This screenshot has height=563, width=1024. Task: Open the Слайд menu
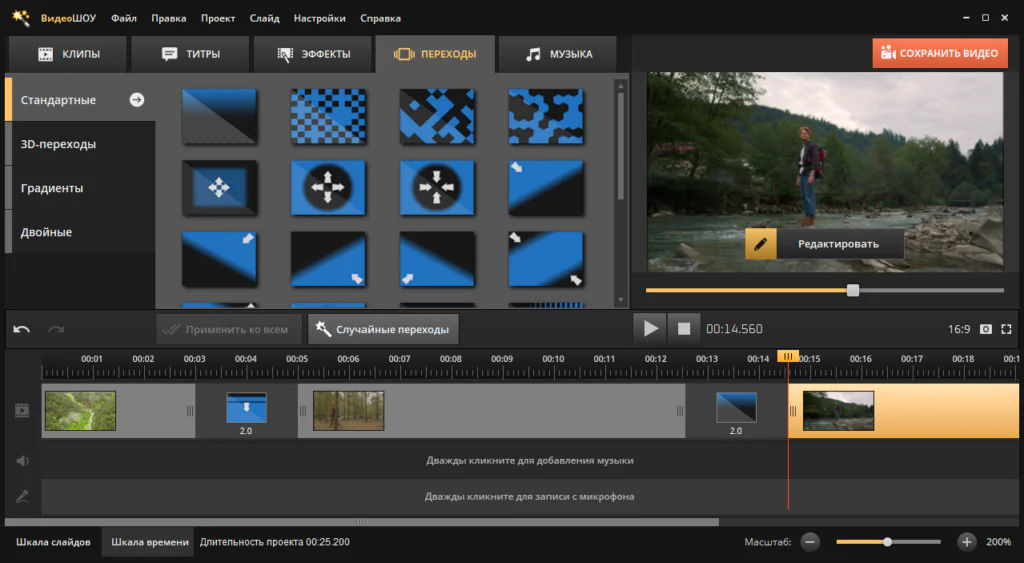[264, 18]
